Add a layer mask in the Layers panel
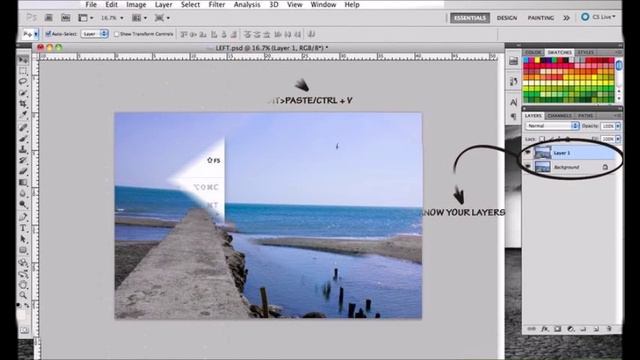Screen dimensions: 640x360 (x=558, y=329)
